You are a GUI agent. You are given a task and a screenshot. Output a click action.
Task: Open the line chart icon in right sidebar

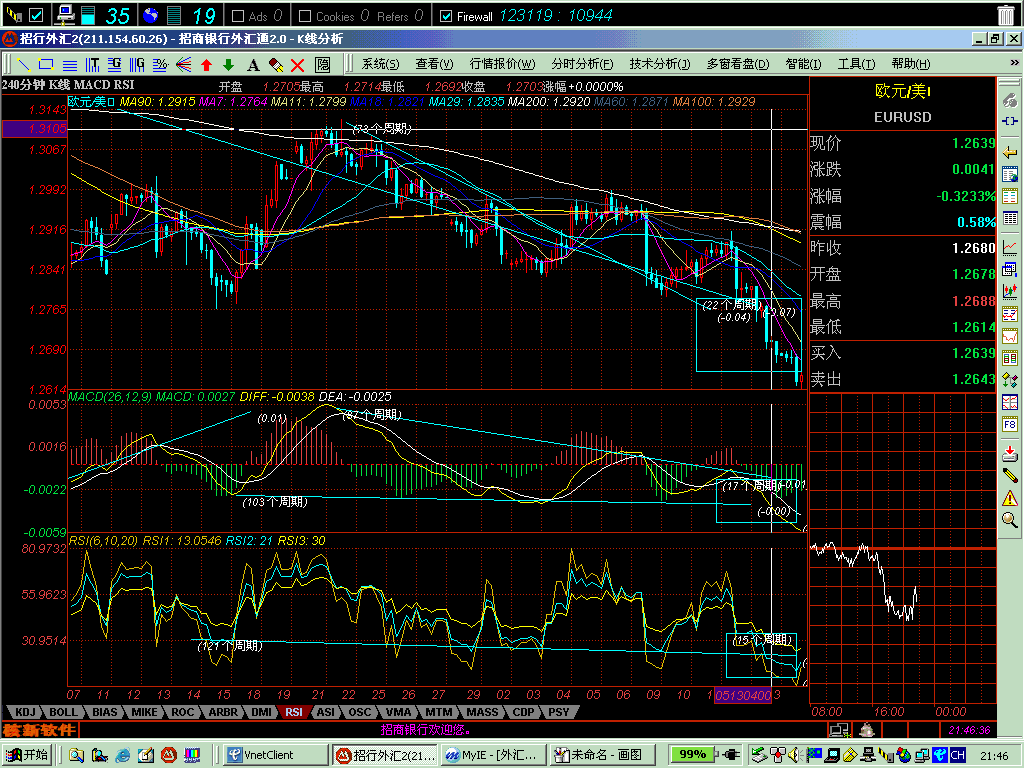tap(1010, 248)
